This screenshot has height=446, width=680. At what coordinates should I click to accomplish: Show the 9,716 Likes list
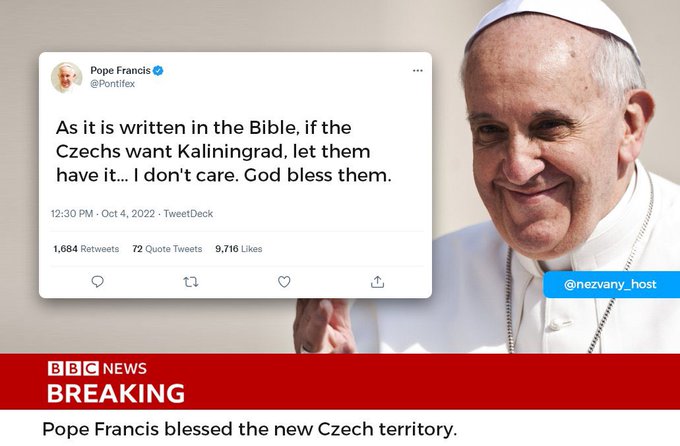click(239, 249)
